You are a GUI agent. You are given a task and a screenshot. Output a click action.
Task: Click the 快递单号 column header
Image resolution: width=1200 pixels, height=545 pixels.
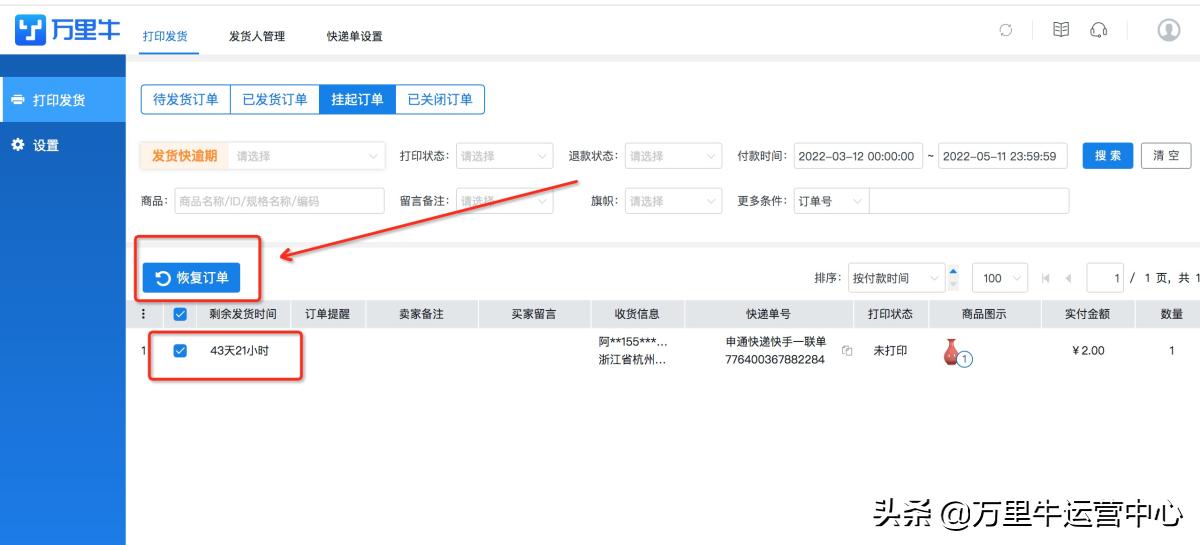(x=768, y=314)
